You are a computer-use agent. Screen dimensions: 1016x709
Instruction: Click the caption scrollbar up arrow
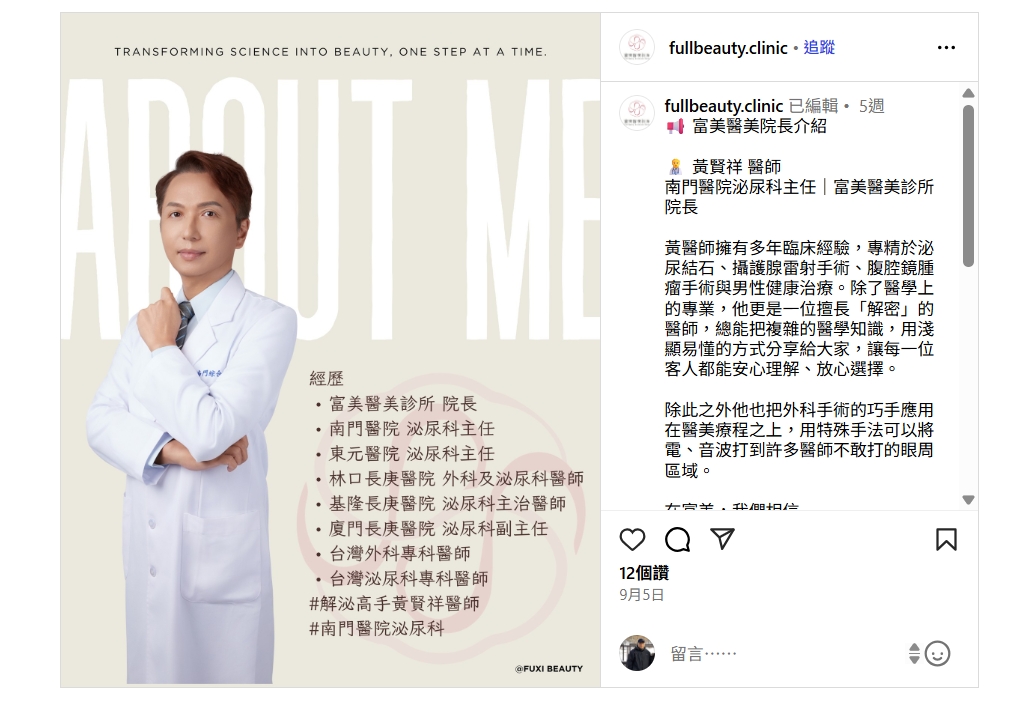[968, 93]
